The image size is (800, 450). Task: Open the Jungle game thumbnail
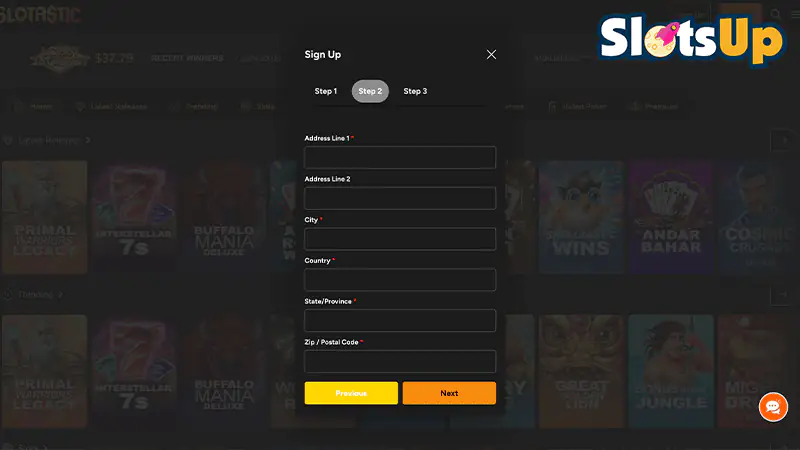671,371
